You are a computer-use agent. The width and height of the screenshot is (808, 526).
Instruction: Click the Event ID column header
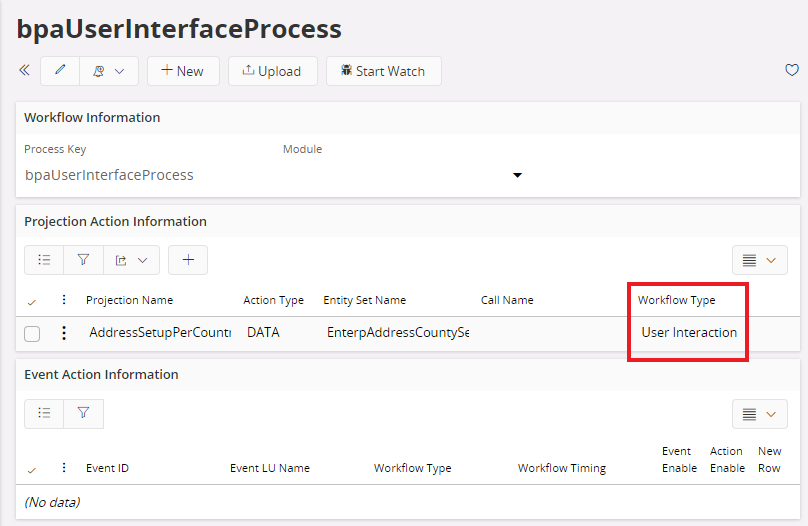pos(107,468)
